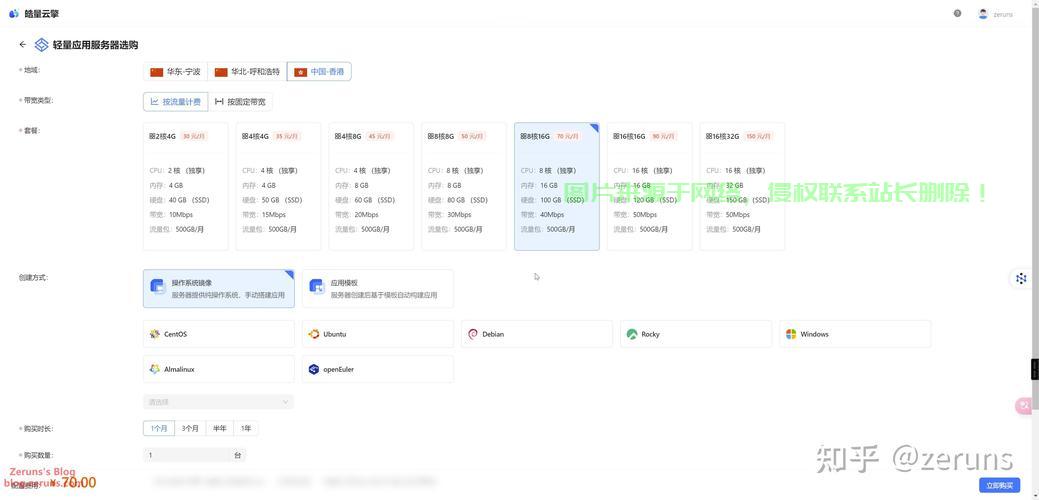Open the zeruns user avatar menu
Image resolution: width=1039 pixels, height=500 pixels.
pos(983,14)
